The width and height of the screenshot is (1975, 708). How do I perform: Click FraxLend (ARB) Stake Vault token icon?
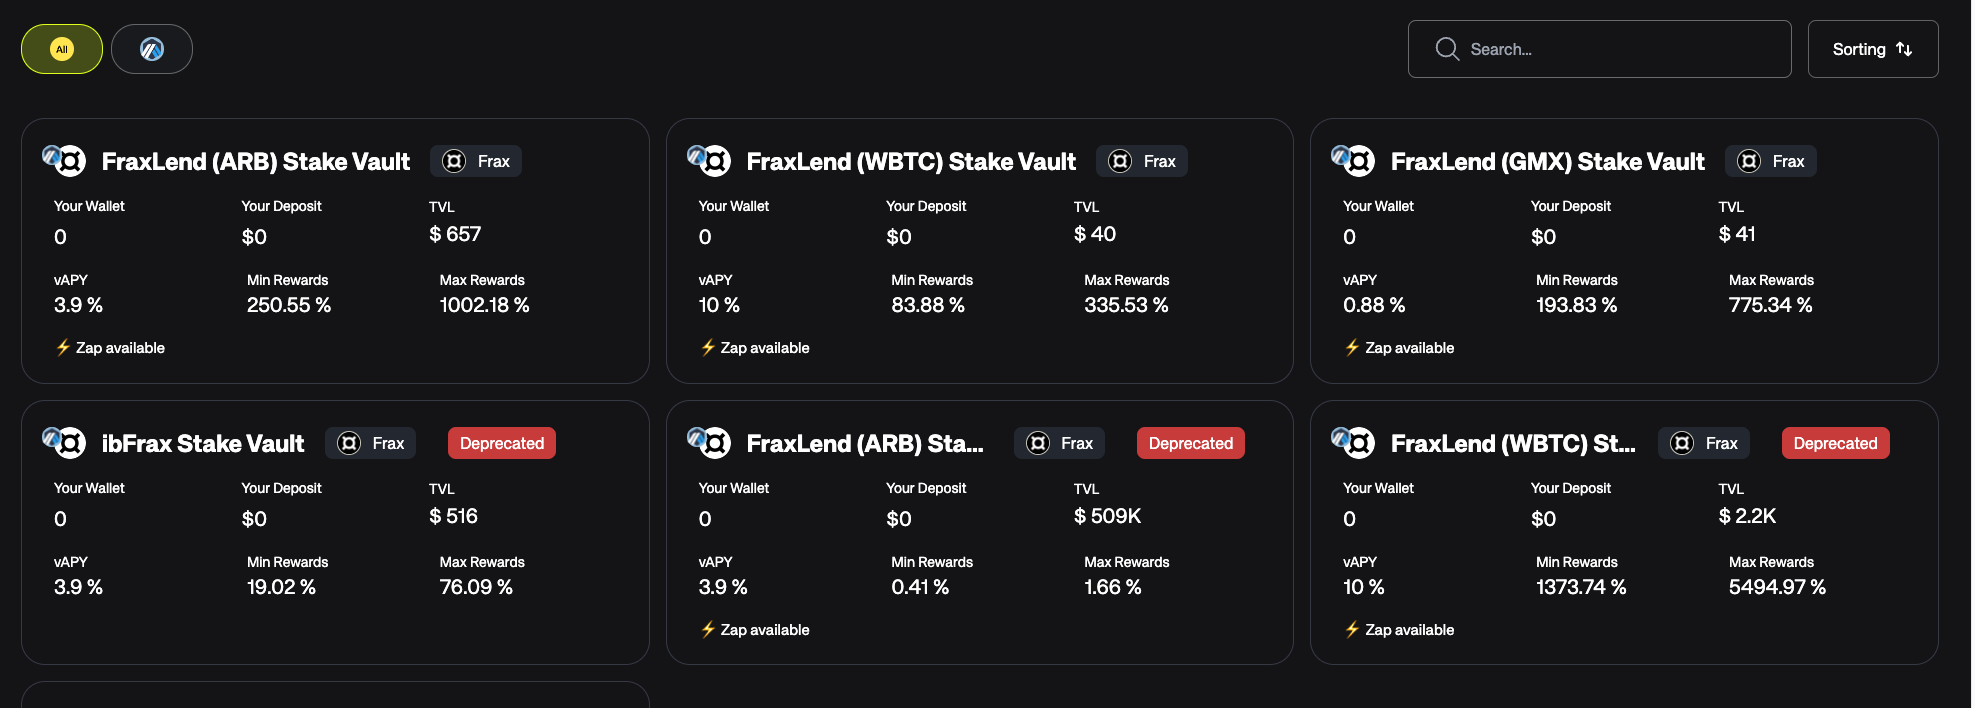(x=65, y=160)
